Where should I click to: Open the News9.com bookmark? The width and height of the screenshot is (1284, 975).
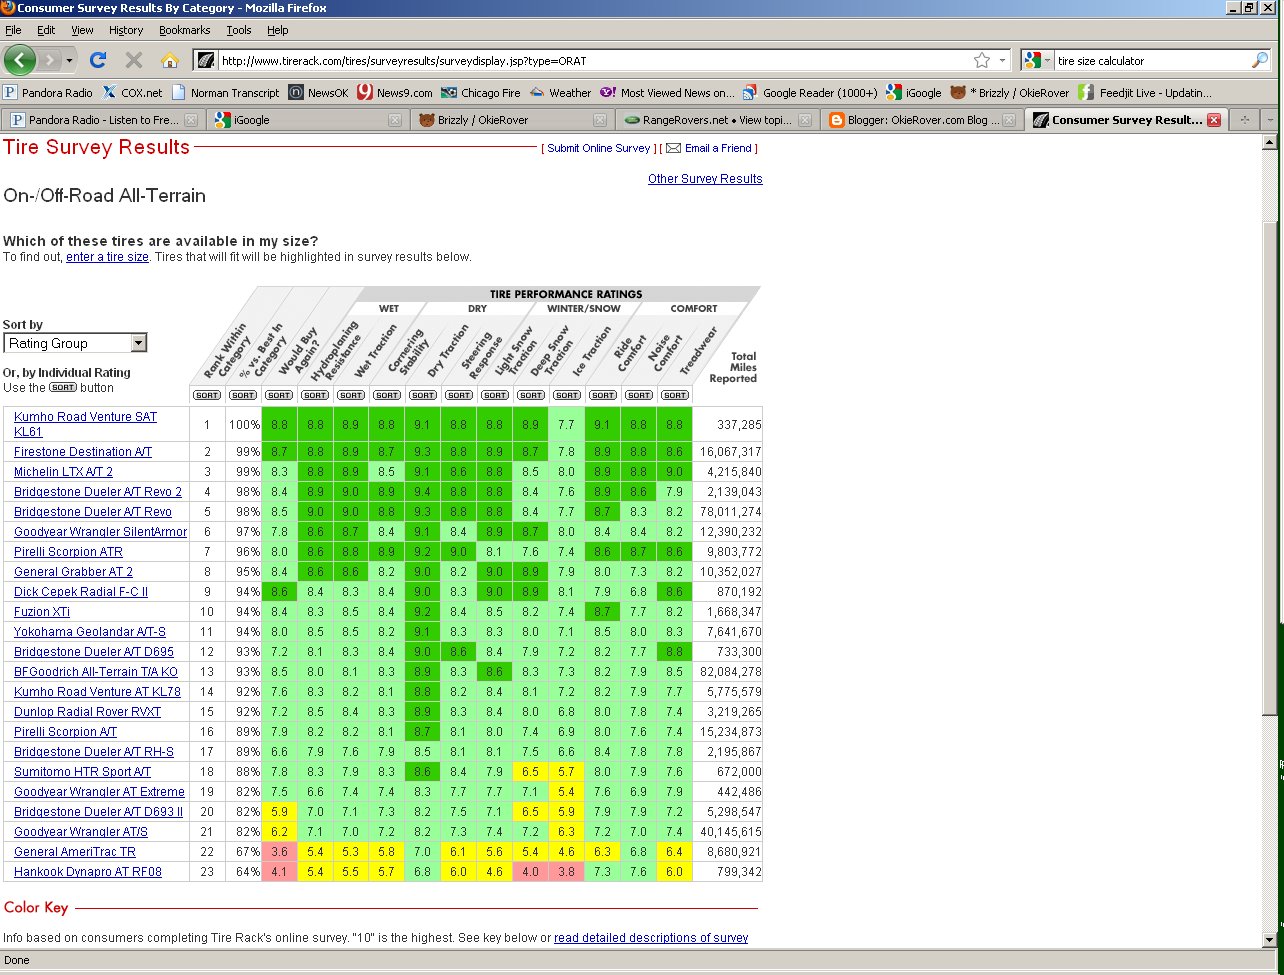[x=395, y=92]
